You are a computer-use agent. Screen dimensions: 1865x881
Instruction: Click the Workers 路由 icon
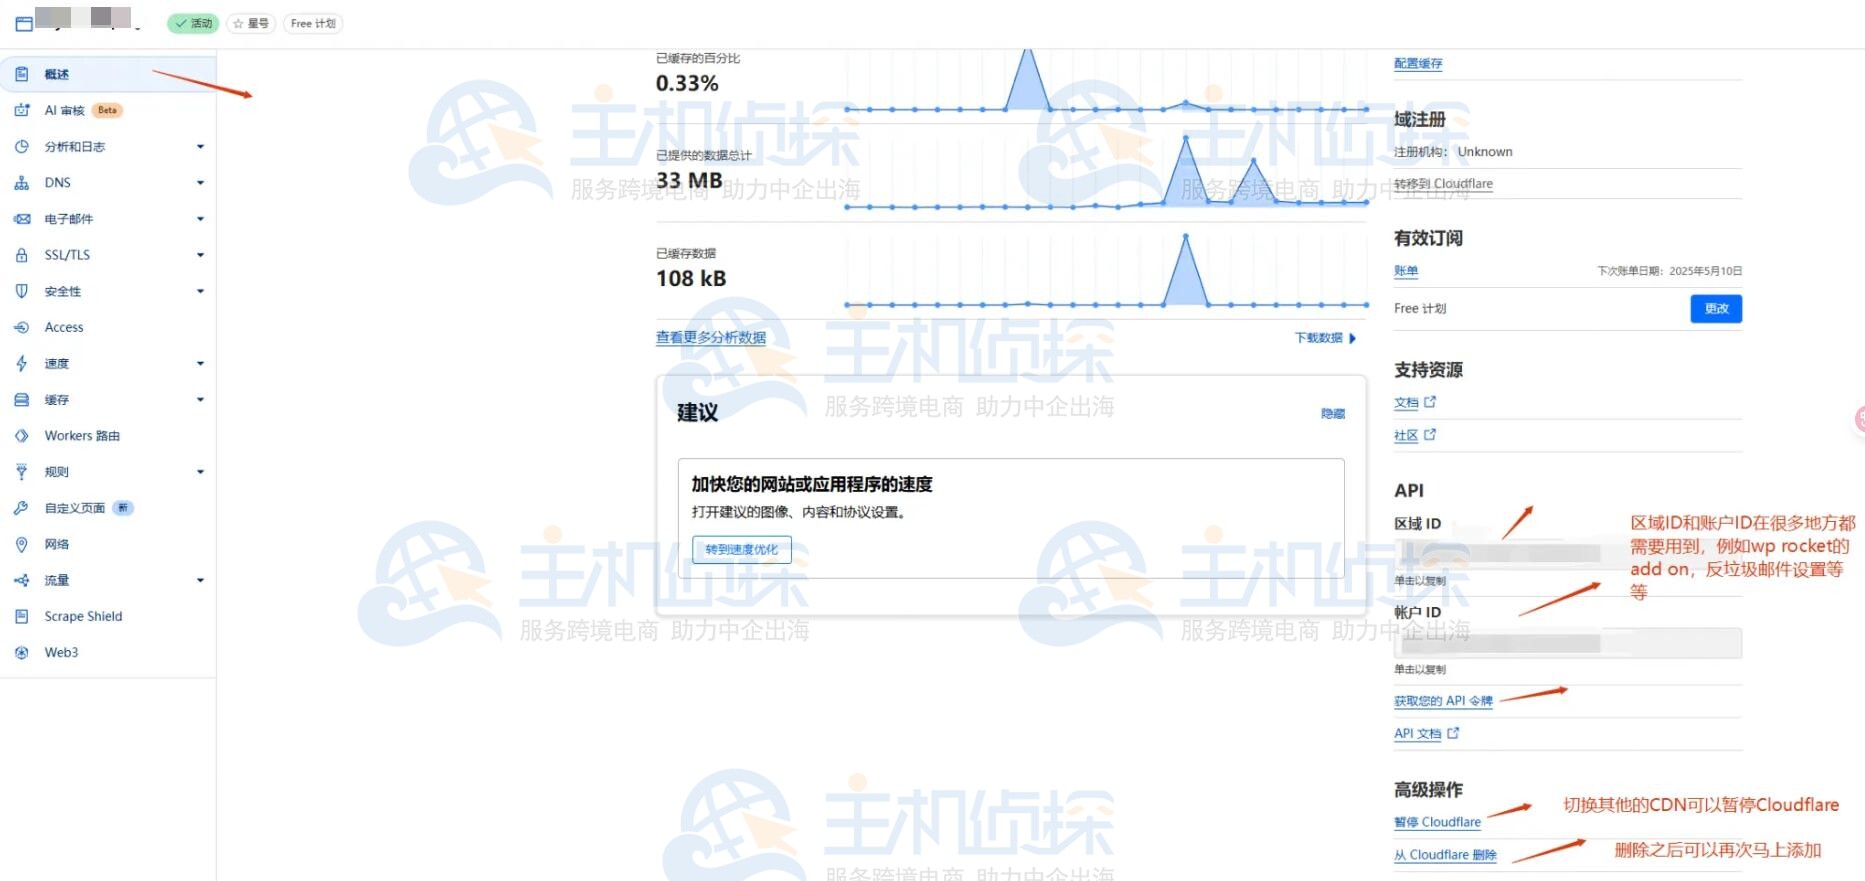21,436
